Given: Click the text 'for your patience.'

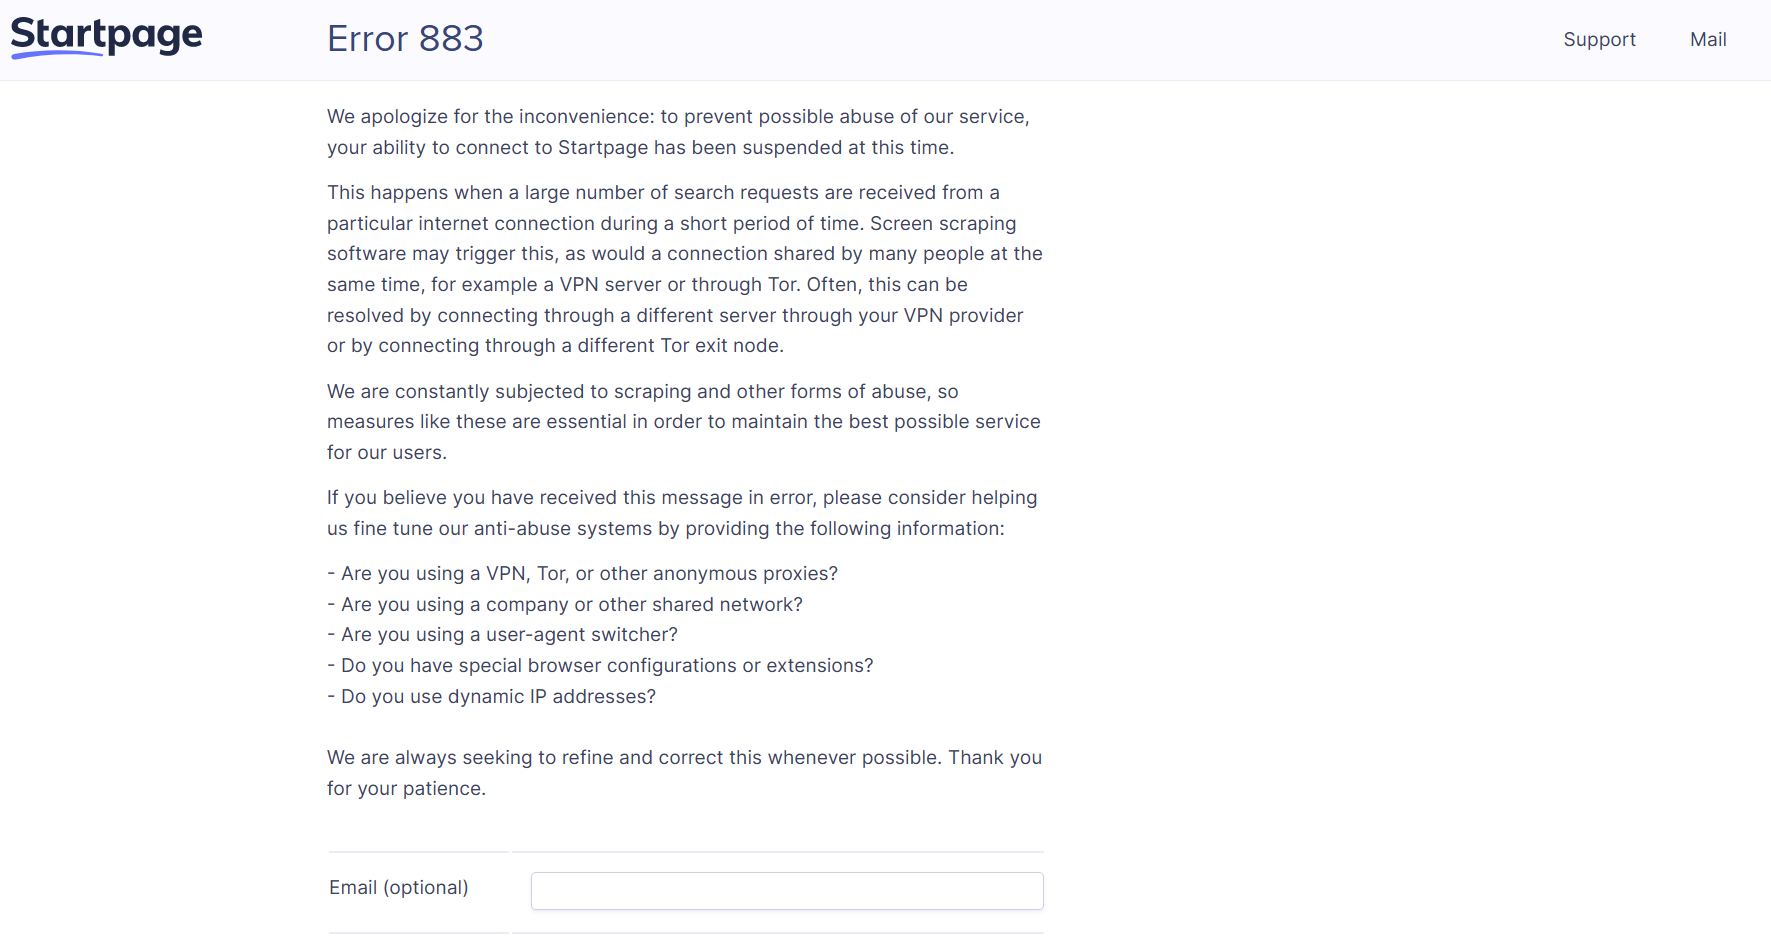Looking at the screenshot, I should [x=406, y=789].
